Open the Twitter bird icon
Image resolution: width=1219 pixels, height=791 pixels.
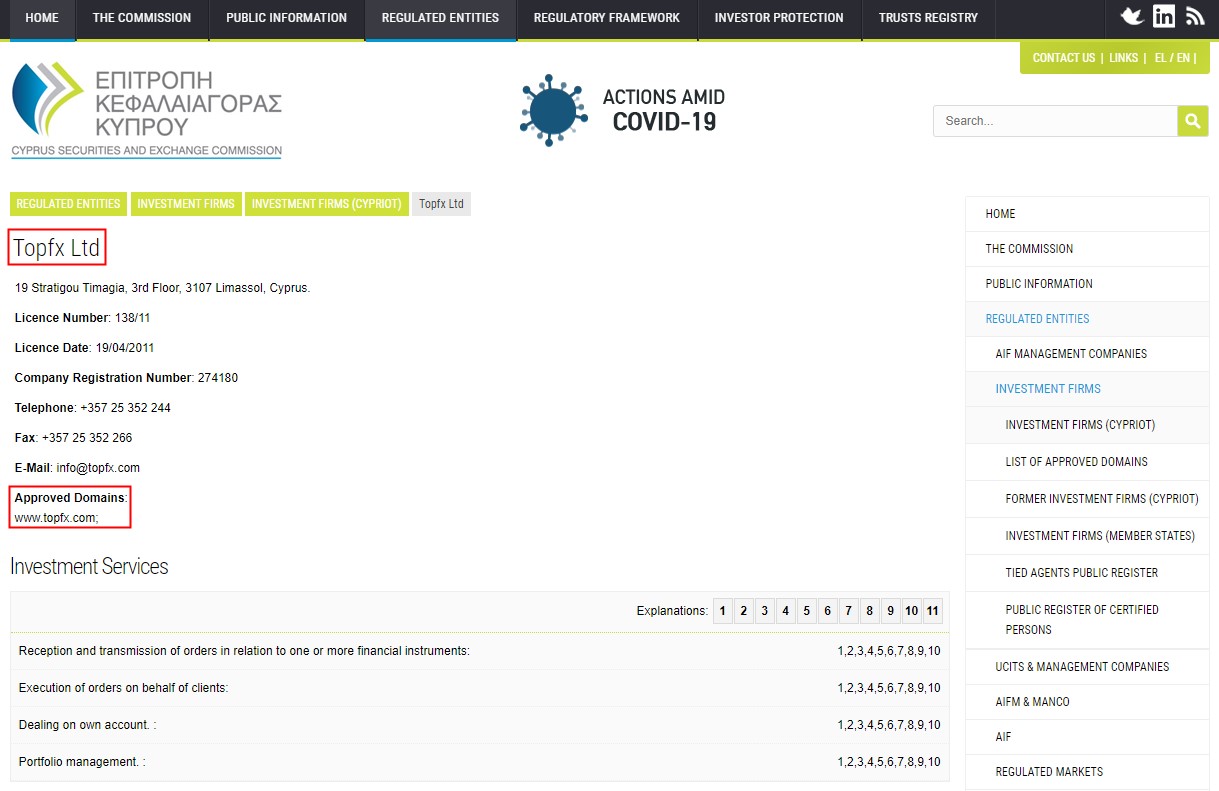1131,17
